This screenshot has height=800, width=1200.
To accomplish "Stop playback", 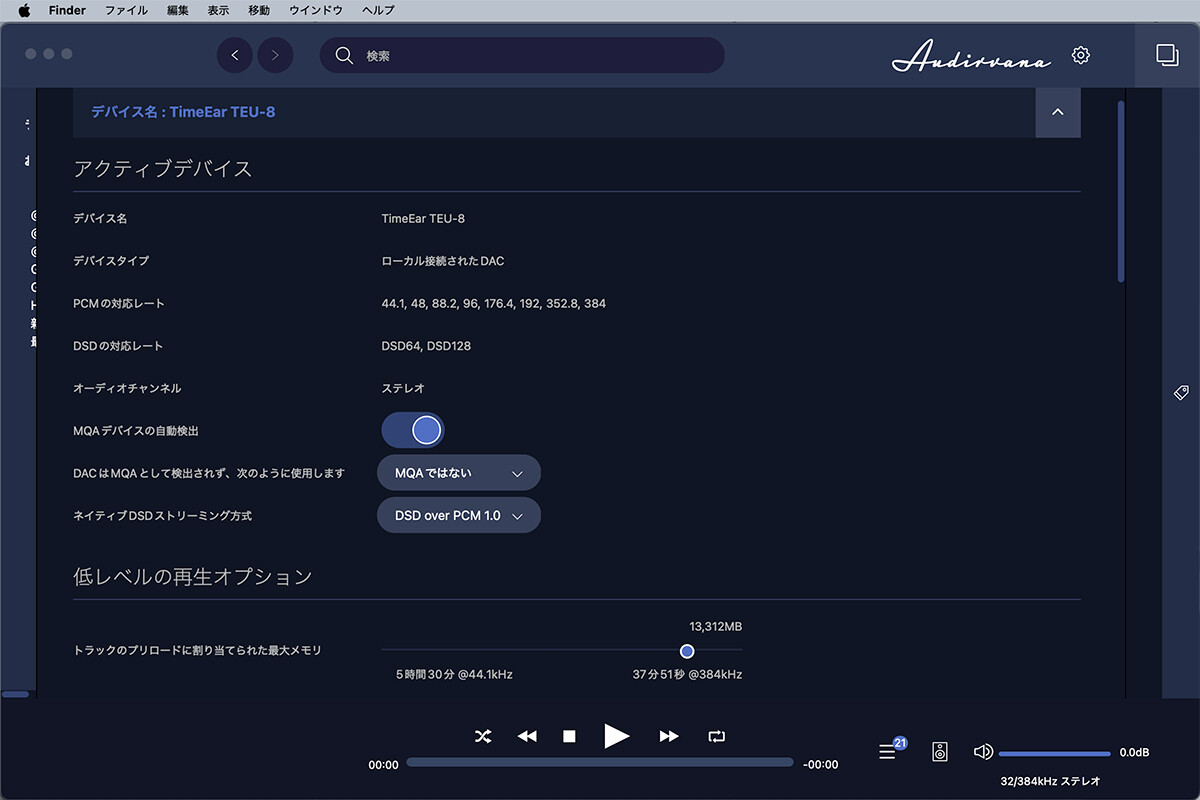I will click(569, 736).
